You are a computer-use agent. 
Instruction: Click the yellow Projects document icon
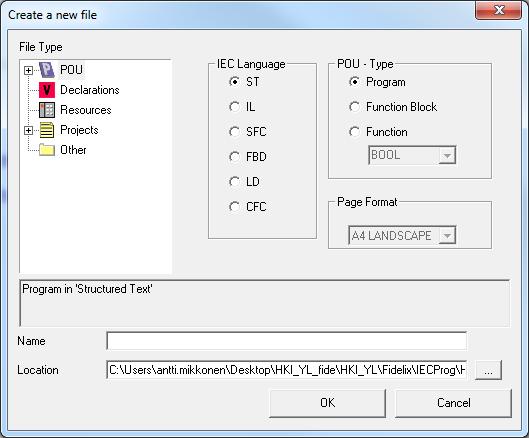pyautogui.click(x=47, y=130)
